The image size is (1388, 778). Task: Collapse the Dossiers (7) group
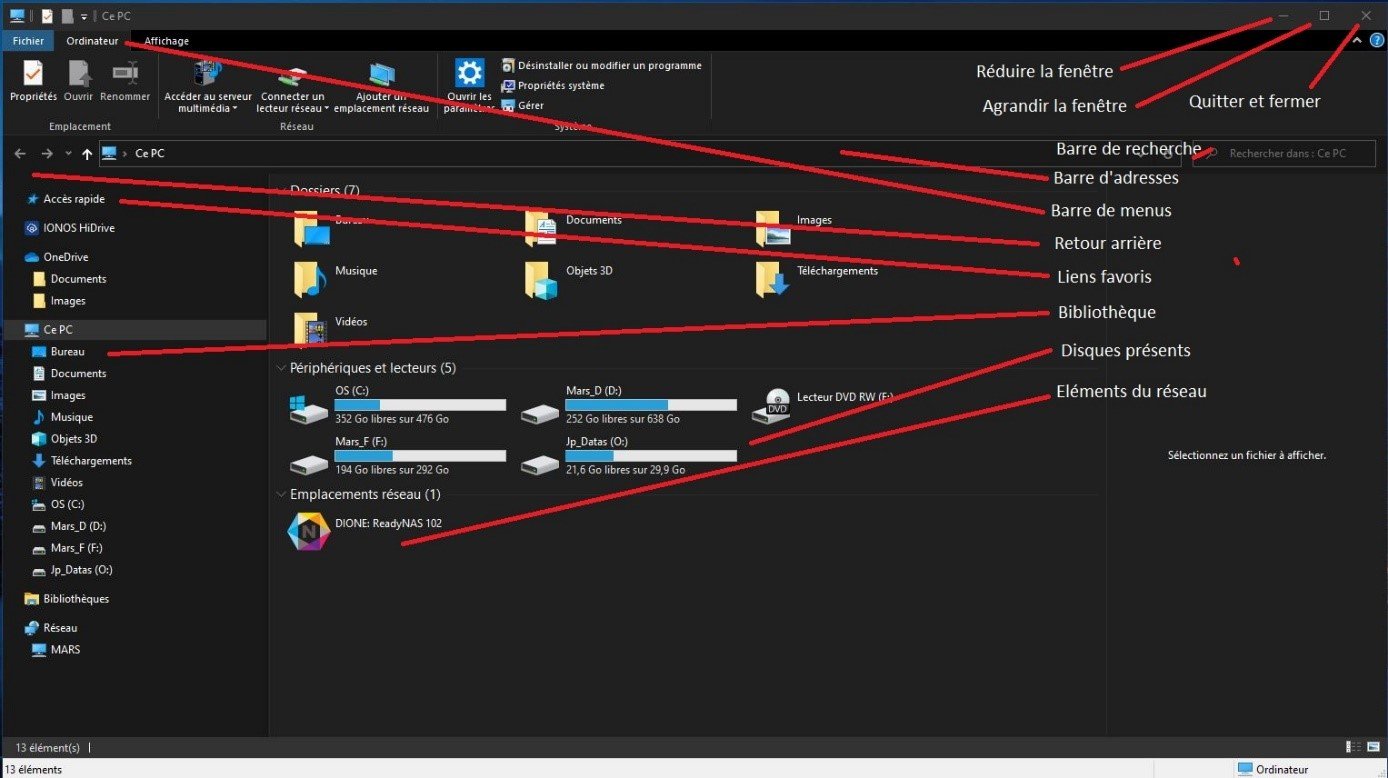[281, 190]
